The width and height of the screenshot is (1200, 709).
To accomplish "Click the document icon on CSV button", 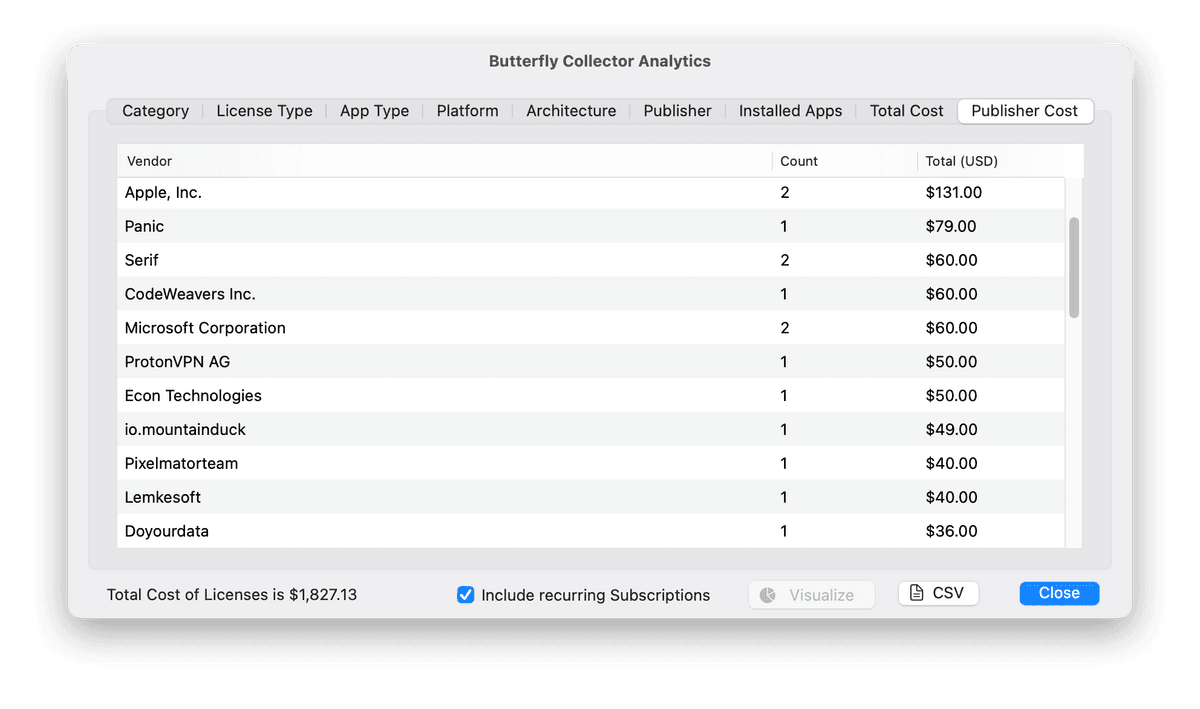I will [917, 593].
